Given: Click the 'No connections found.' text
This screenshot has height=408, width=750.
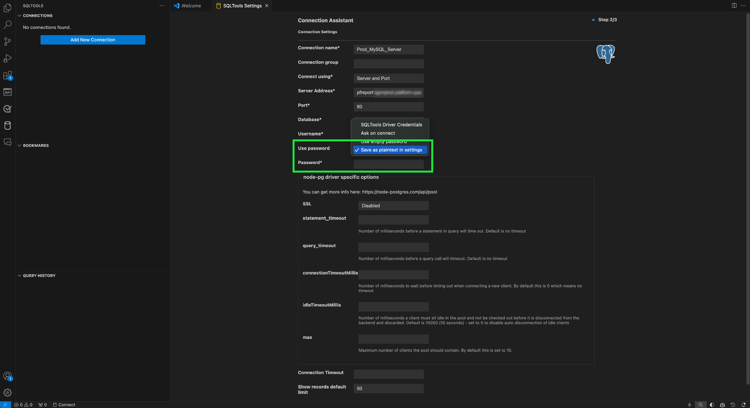Looking at the screenshot, I should click(x=46, y=27).
